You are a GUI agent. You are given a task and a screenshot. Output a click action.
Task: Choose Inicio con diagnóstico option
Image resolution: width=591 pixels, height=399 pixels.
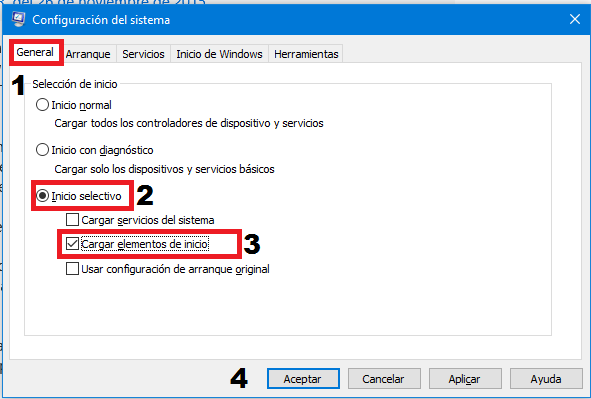click(x=42, y=150)
